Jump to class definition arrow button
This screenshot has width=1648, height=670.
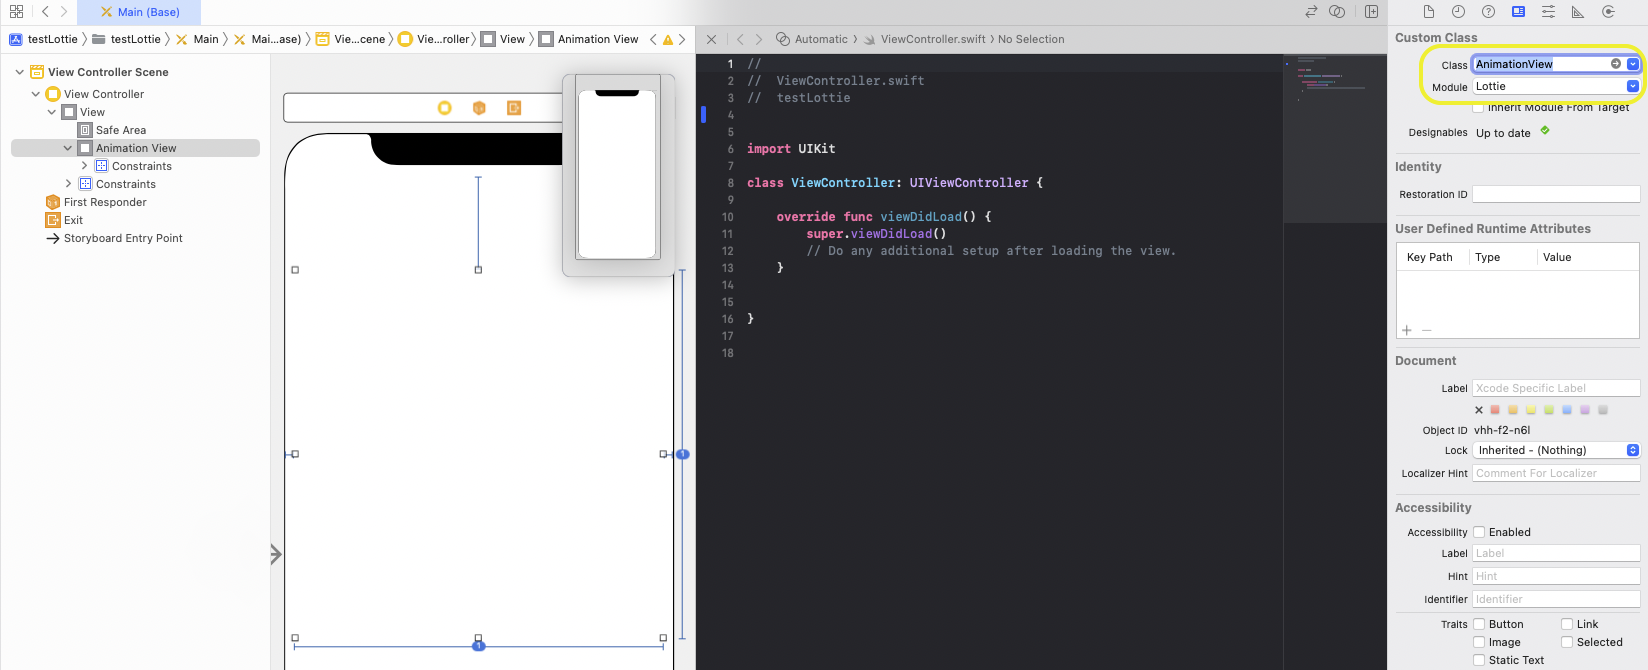click(1615, 64)
